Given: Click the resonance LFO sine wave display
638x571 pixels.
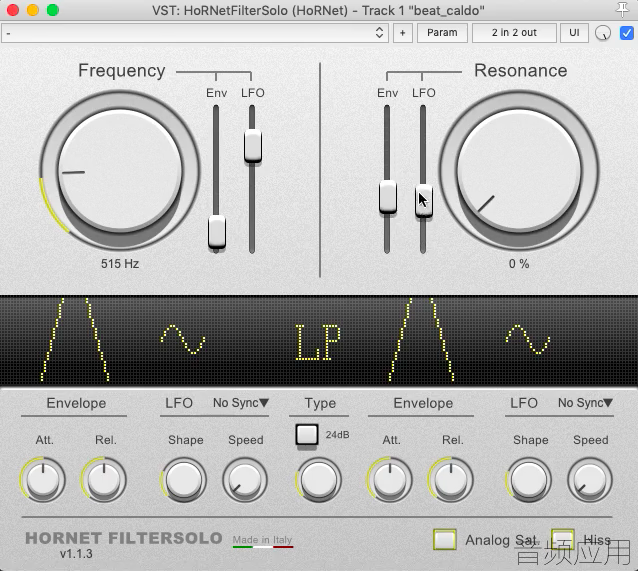Looking at the screenshot, I should click(528, 339).
